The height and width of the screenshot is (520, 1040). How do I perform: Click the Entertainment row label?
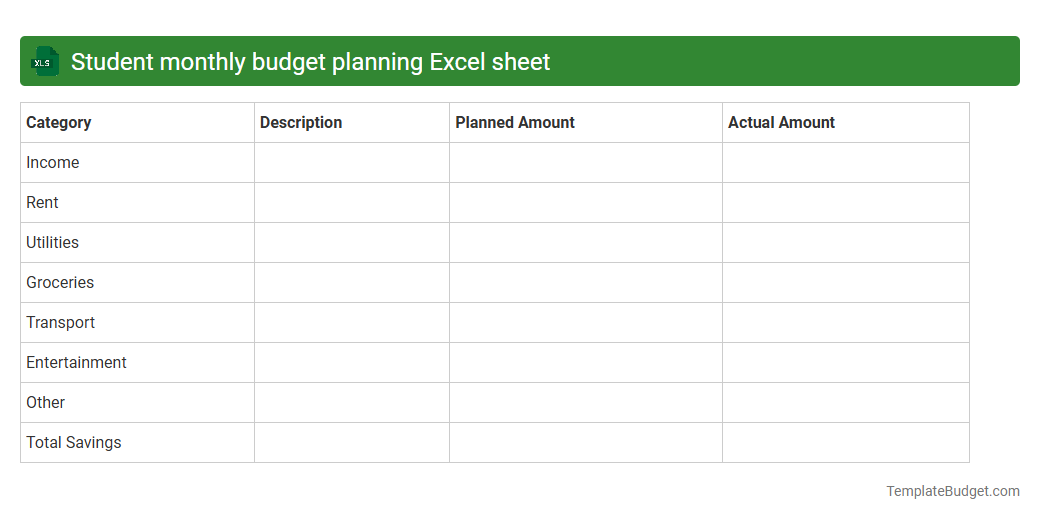(x=76, y=362)
